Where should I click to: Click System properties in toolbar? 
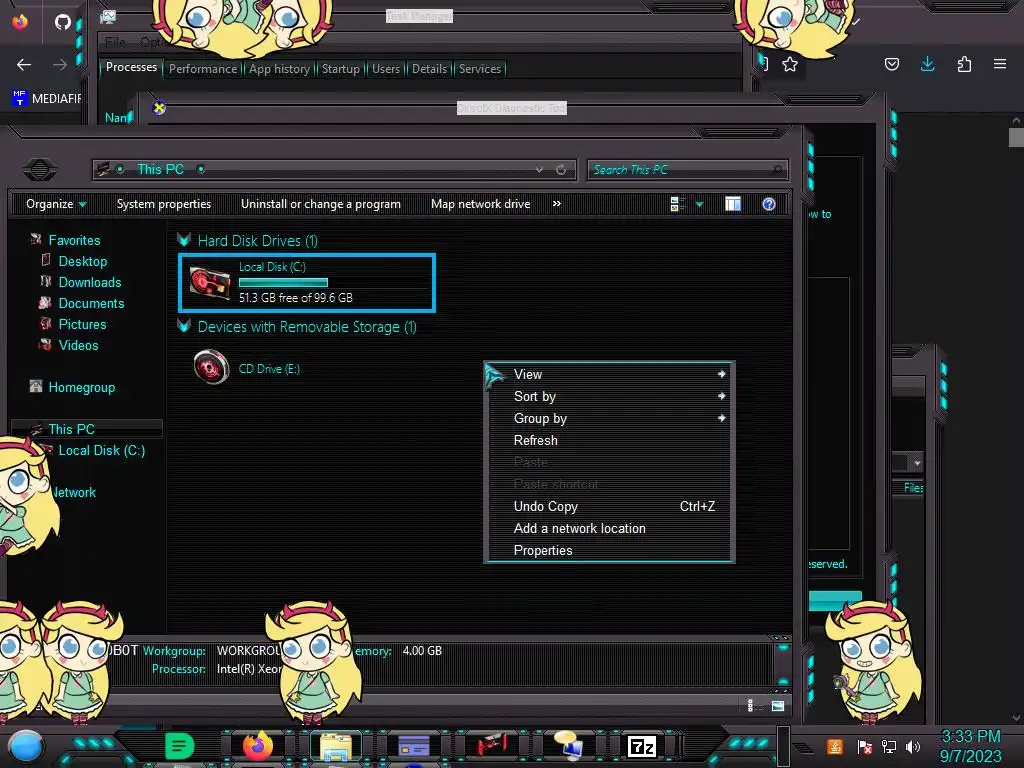[x=164, y=204]
